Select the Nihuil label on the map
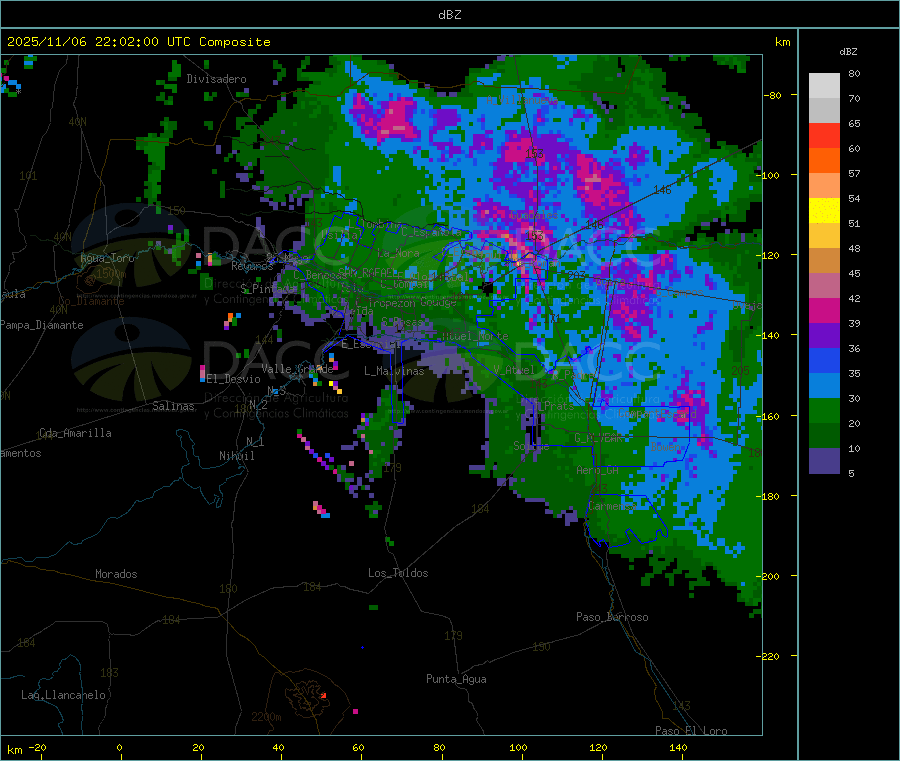Image resolution: width=900 pixels, height=761 pixels. pos(236,456)
